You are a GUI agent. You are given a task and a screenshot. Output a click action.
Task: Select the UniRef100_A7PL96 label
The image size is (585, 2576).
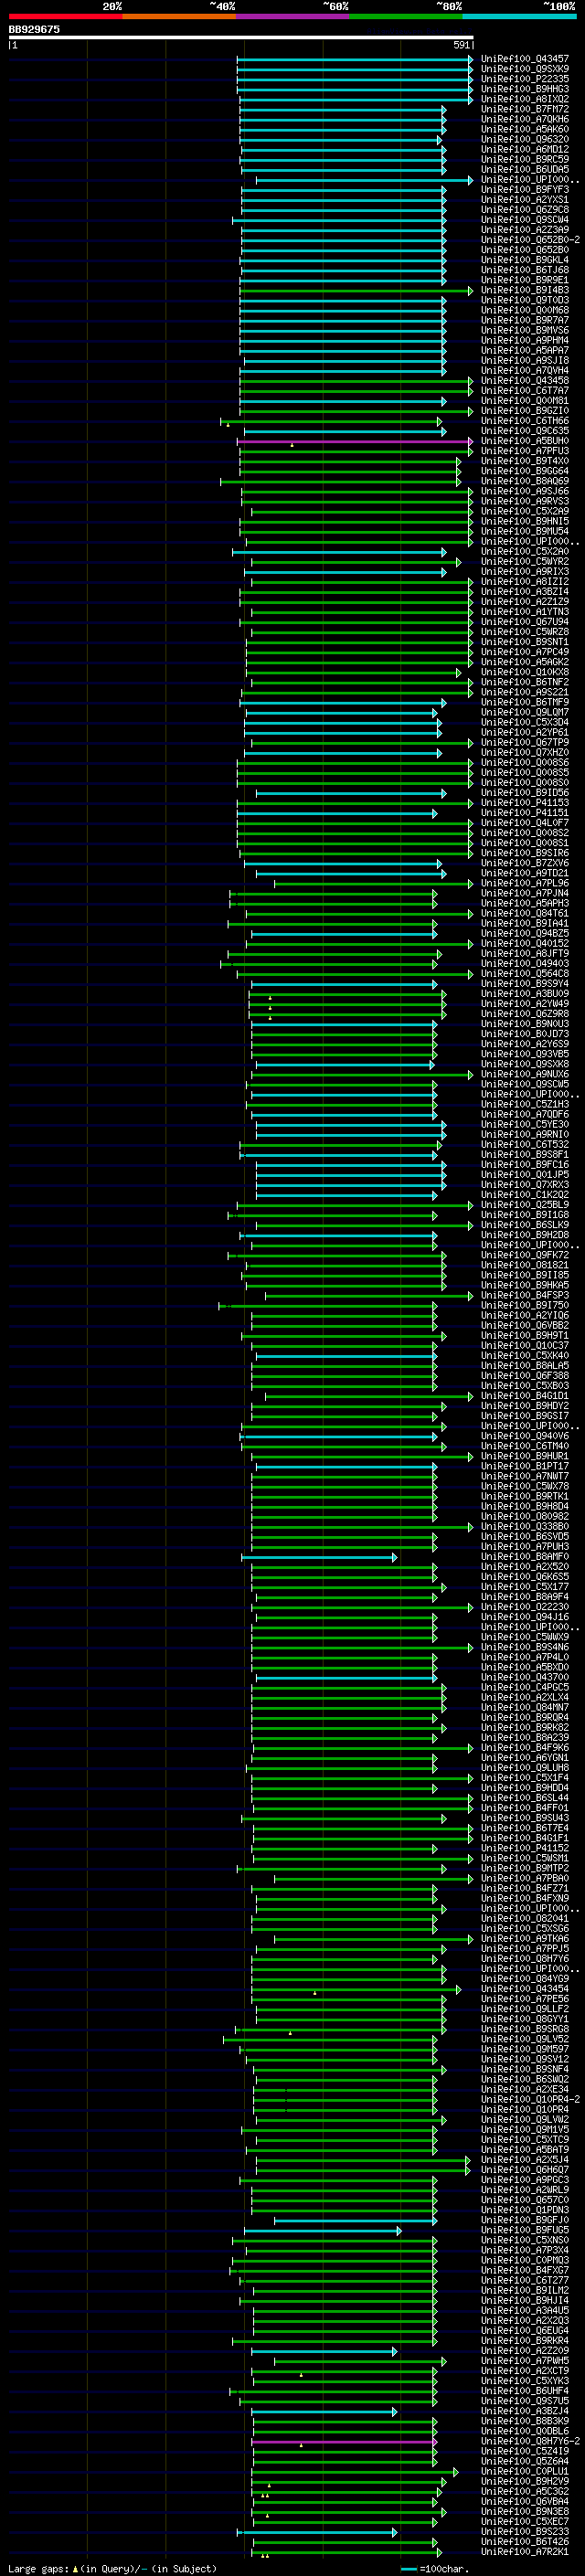pyautogui.click(x=525, y=884)
